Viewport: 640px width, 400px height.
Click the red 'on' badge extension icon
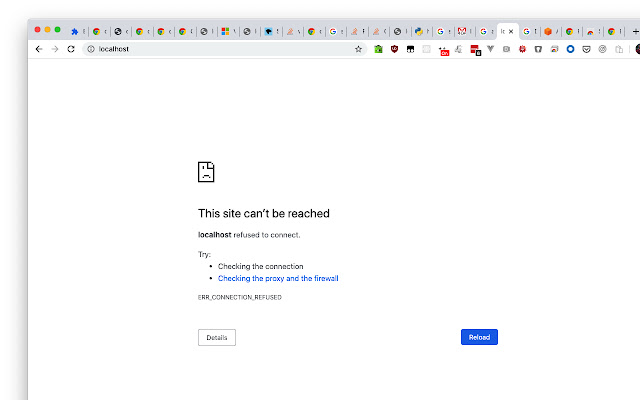pyautogui.click(x=444, y=51)
